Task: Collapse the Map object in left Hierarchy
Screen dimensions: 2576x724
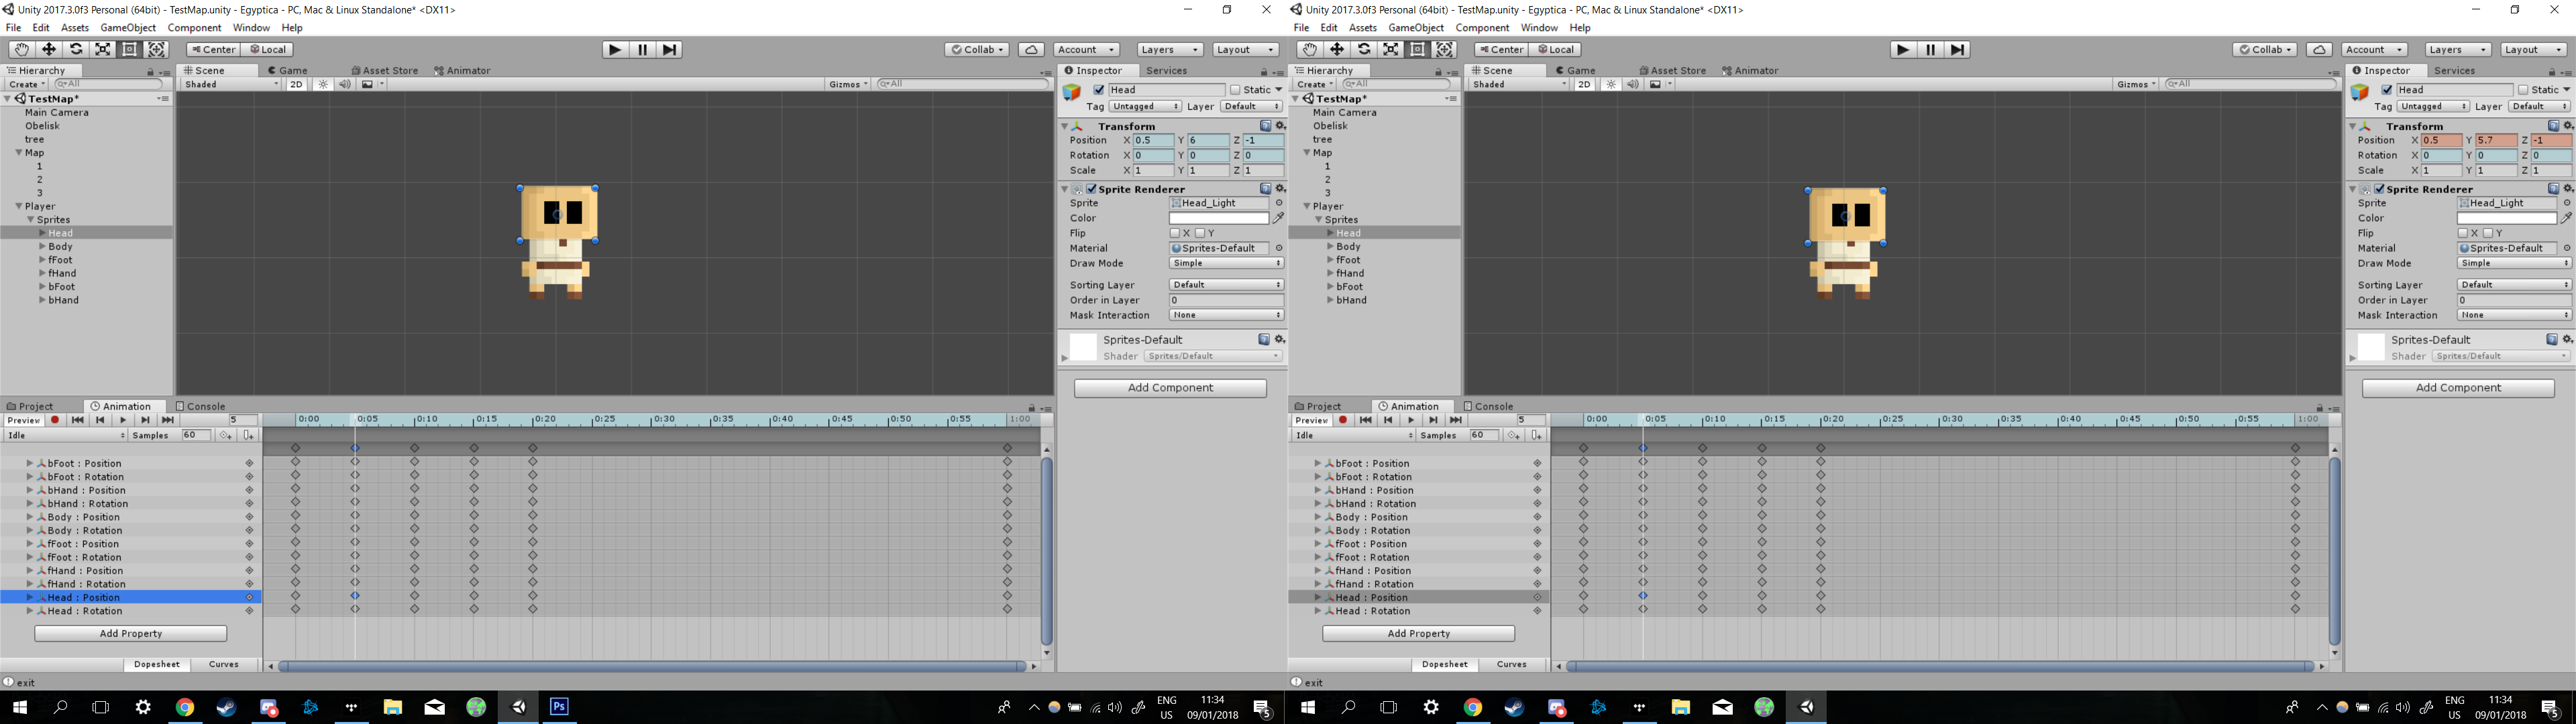Action: (x=19, y=153)
